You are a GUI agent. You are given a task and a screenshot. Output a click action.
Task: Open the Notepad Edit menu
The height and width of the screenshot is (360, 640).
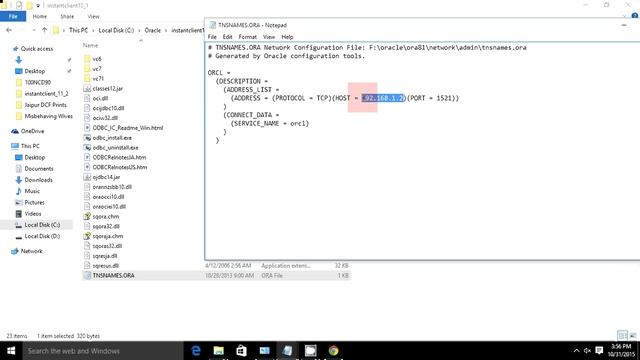(227, 37)
